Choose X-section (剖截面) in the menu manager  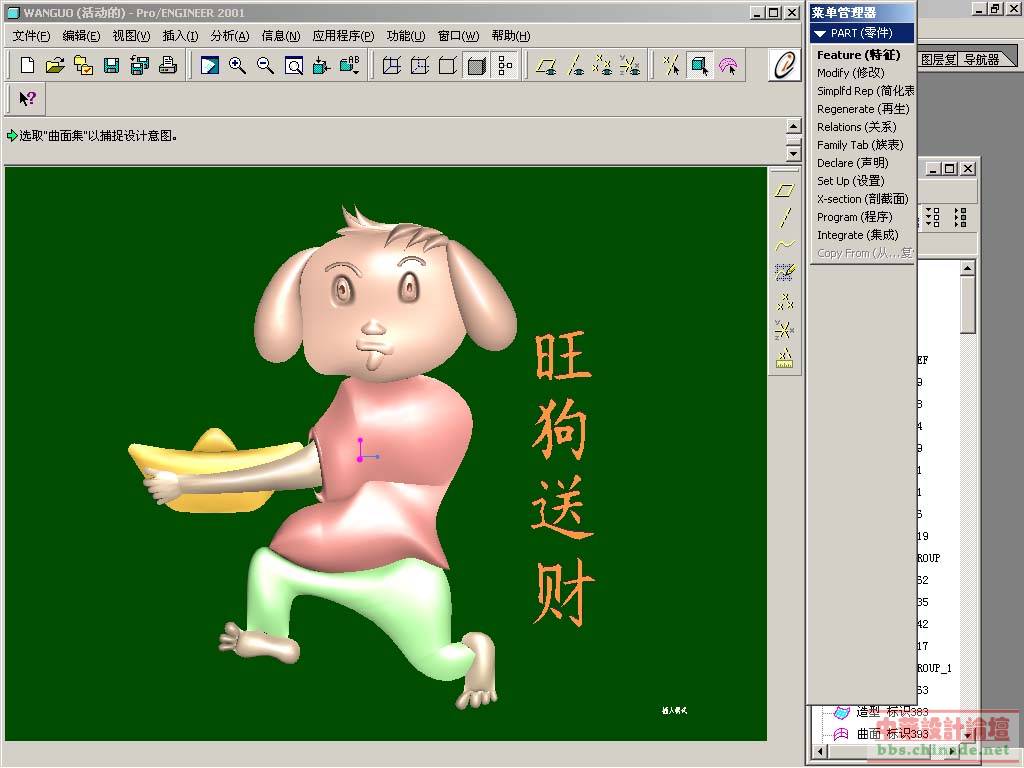click(862, 199)
